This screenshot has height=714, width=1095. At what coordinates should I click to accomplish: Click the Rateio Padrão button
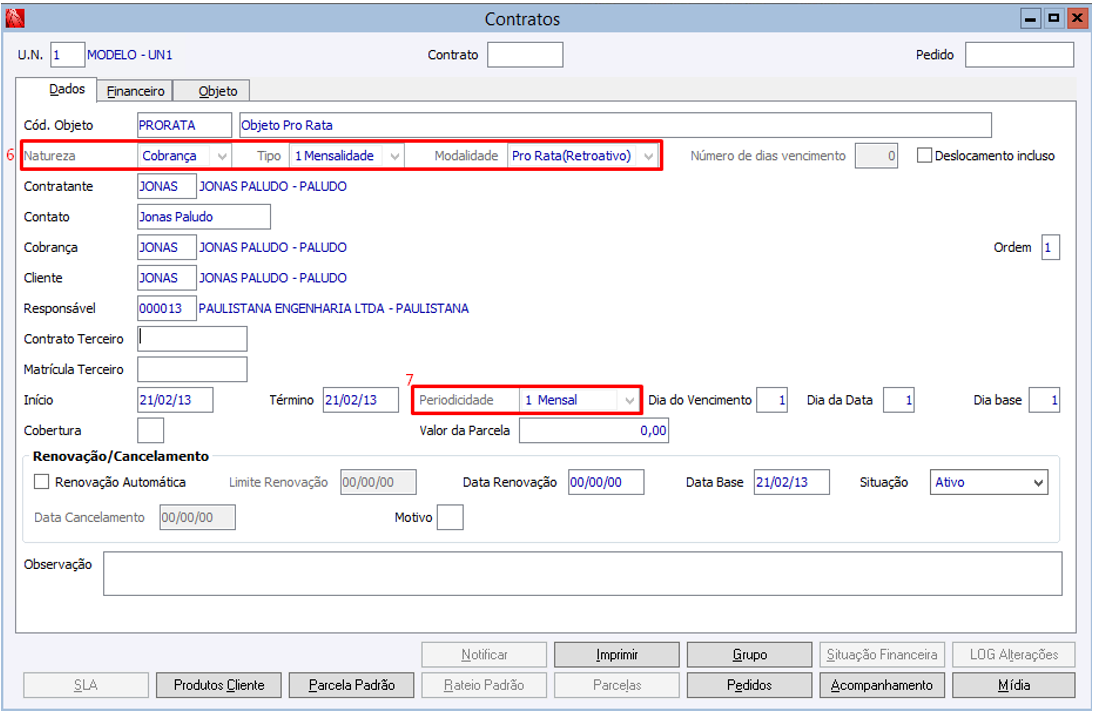(x=484, y=685)
